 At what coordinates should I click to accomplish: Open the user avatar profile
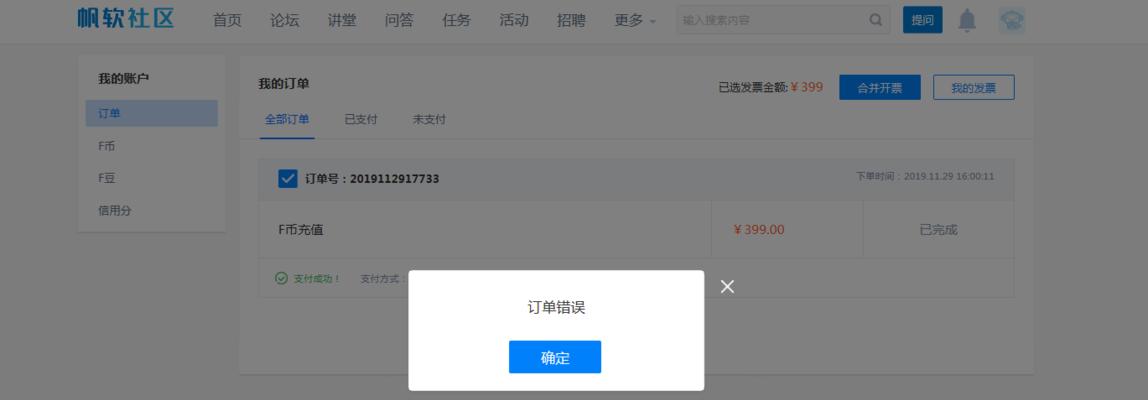[x=1012, y=21]
